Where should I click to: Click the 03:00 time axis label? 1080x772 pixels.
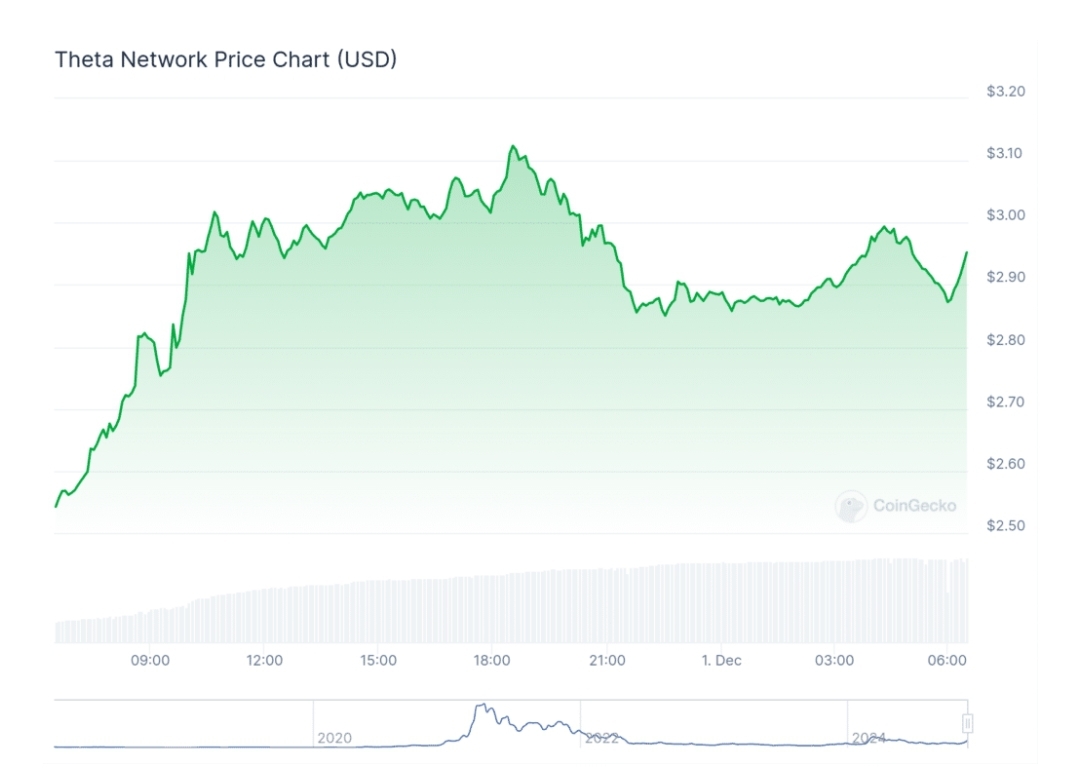[x=834, y=660]
